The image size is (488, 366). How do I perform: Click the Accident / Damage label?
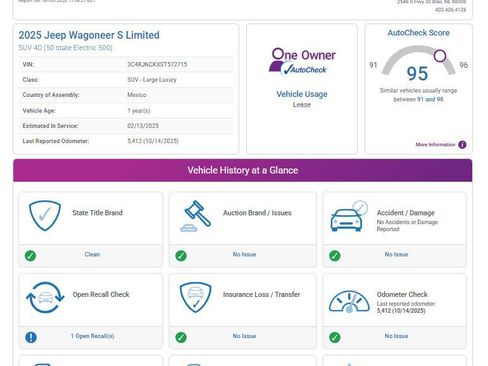(406, 213)
